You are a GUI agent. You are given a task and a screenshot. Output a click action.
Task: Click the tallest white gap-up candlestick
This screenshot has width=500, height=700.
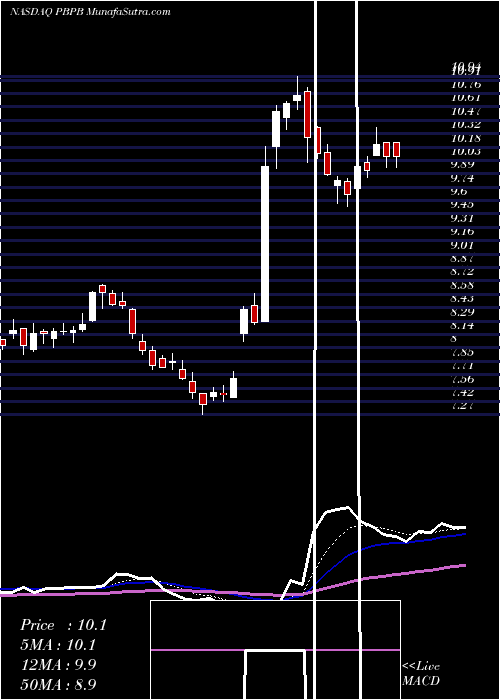(x=265, y=244)
